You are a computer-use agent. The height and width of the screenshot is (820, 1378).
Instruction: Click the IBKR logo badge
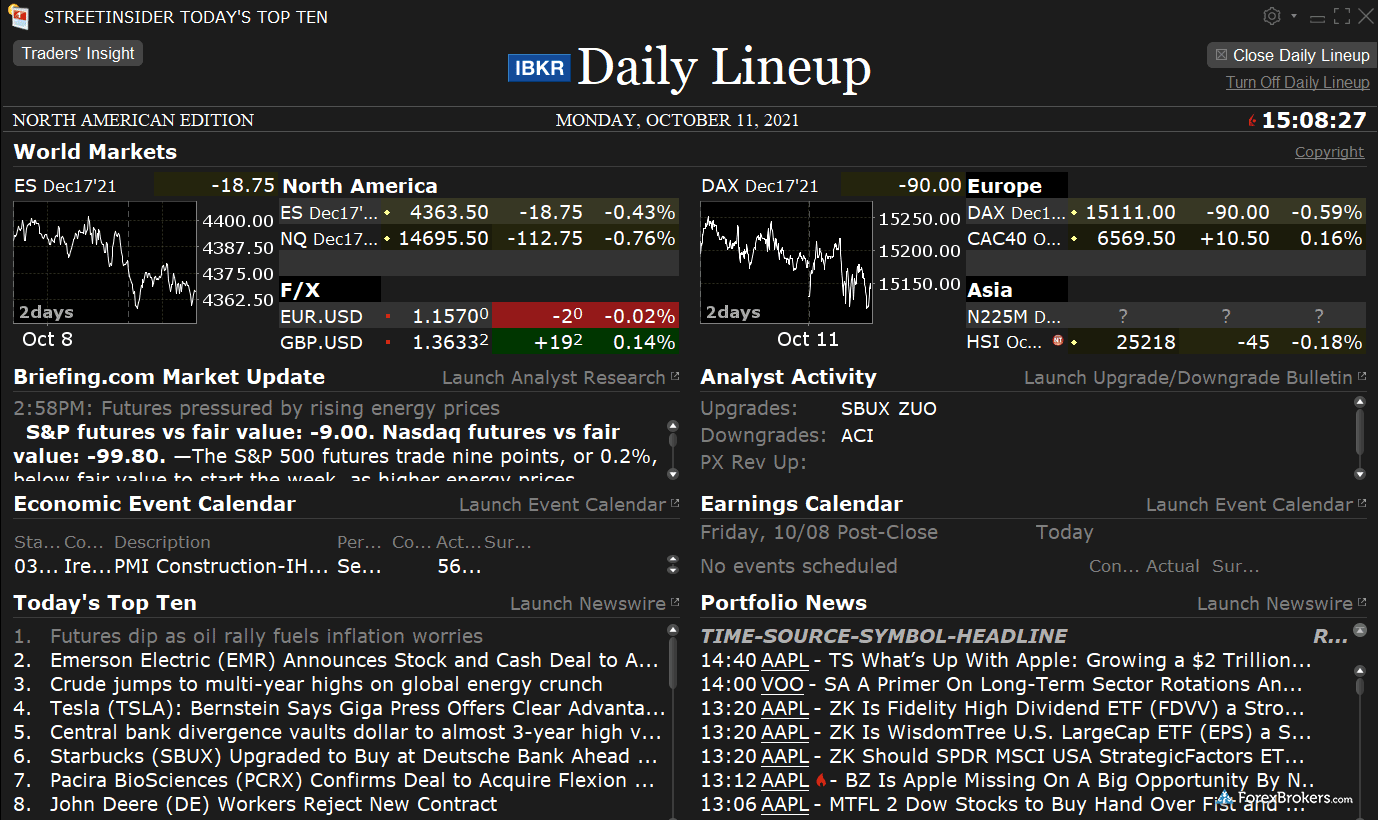(539, 67)
